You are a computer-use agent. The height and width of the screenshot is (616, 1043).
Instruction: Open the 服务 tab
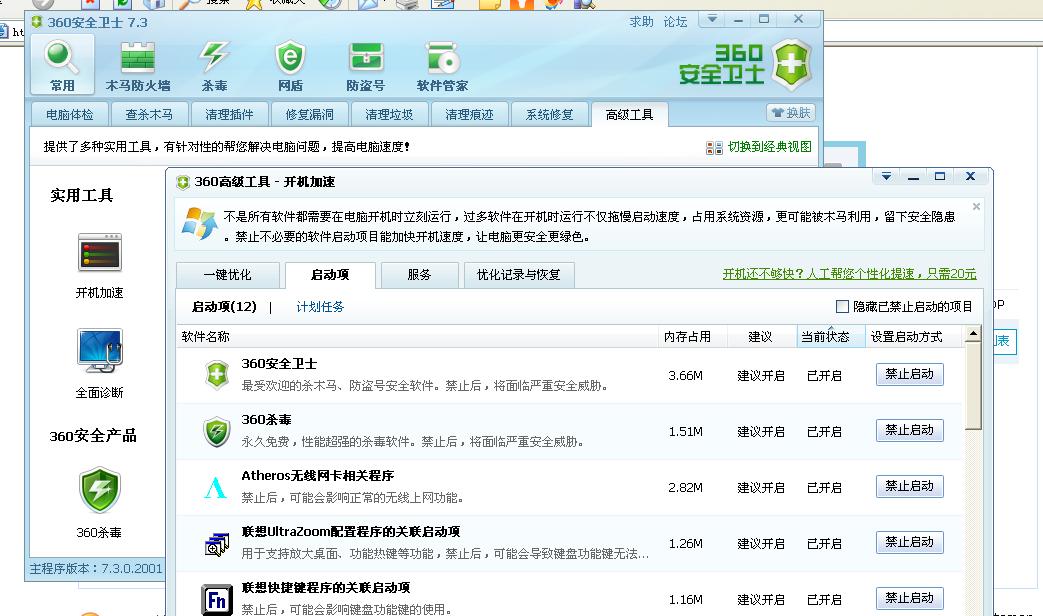pyautogui.click(x=419, y=275)
